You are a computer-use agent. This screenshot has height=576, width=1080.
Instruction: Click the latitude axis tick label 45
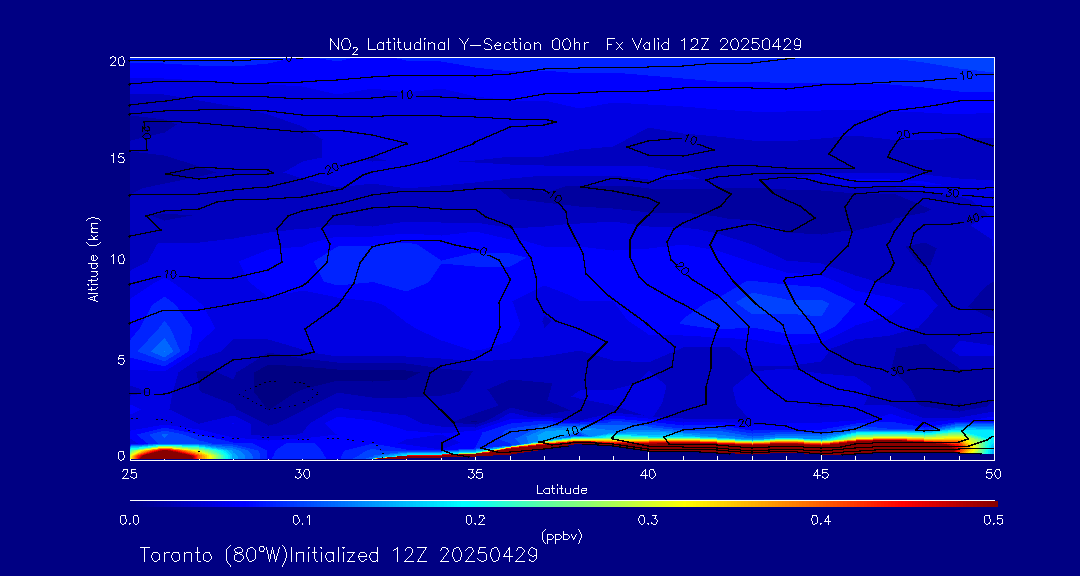pos(822,474)
